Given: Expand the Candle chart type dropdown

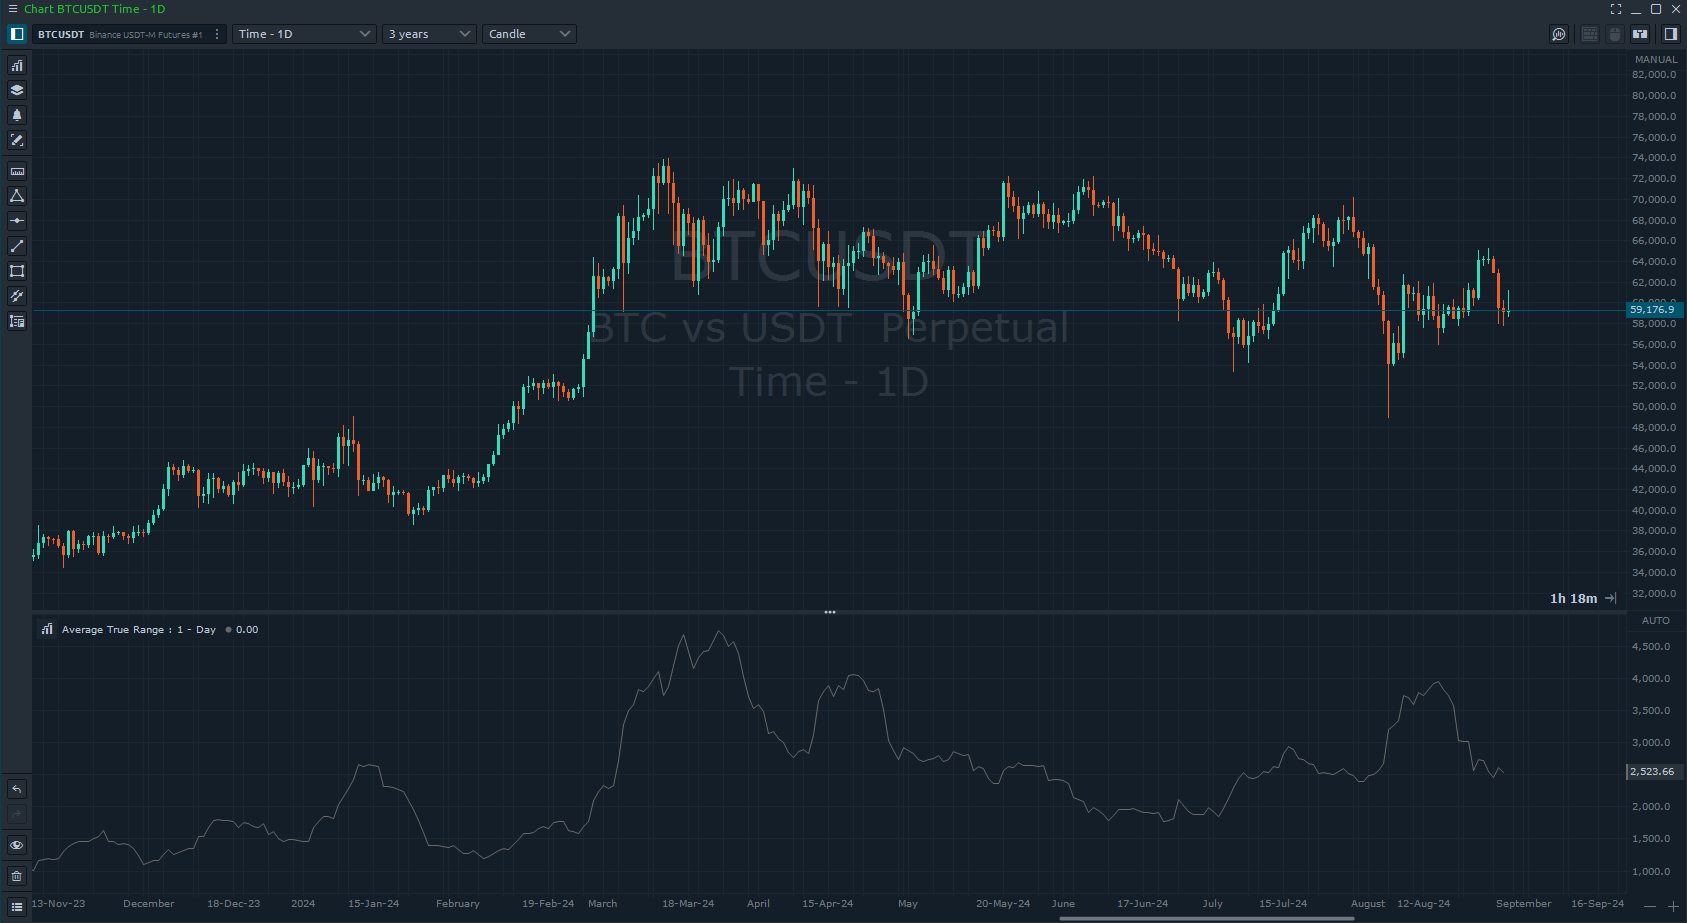Looking at the screenshot, I should pyautogui.click(x=529, y=34).
